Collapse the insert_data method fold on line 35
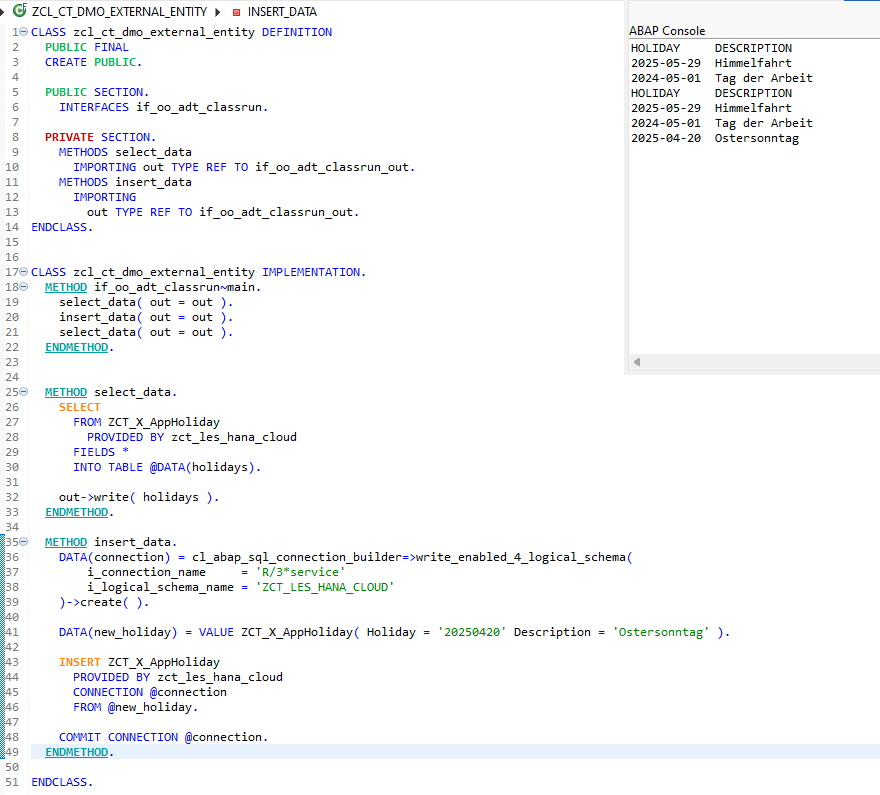 24,542
